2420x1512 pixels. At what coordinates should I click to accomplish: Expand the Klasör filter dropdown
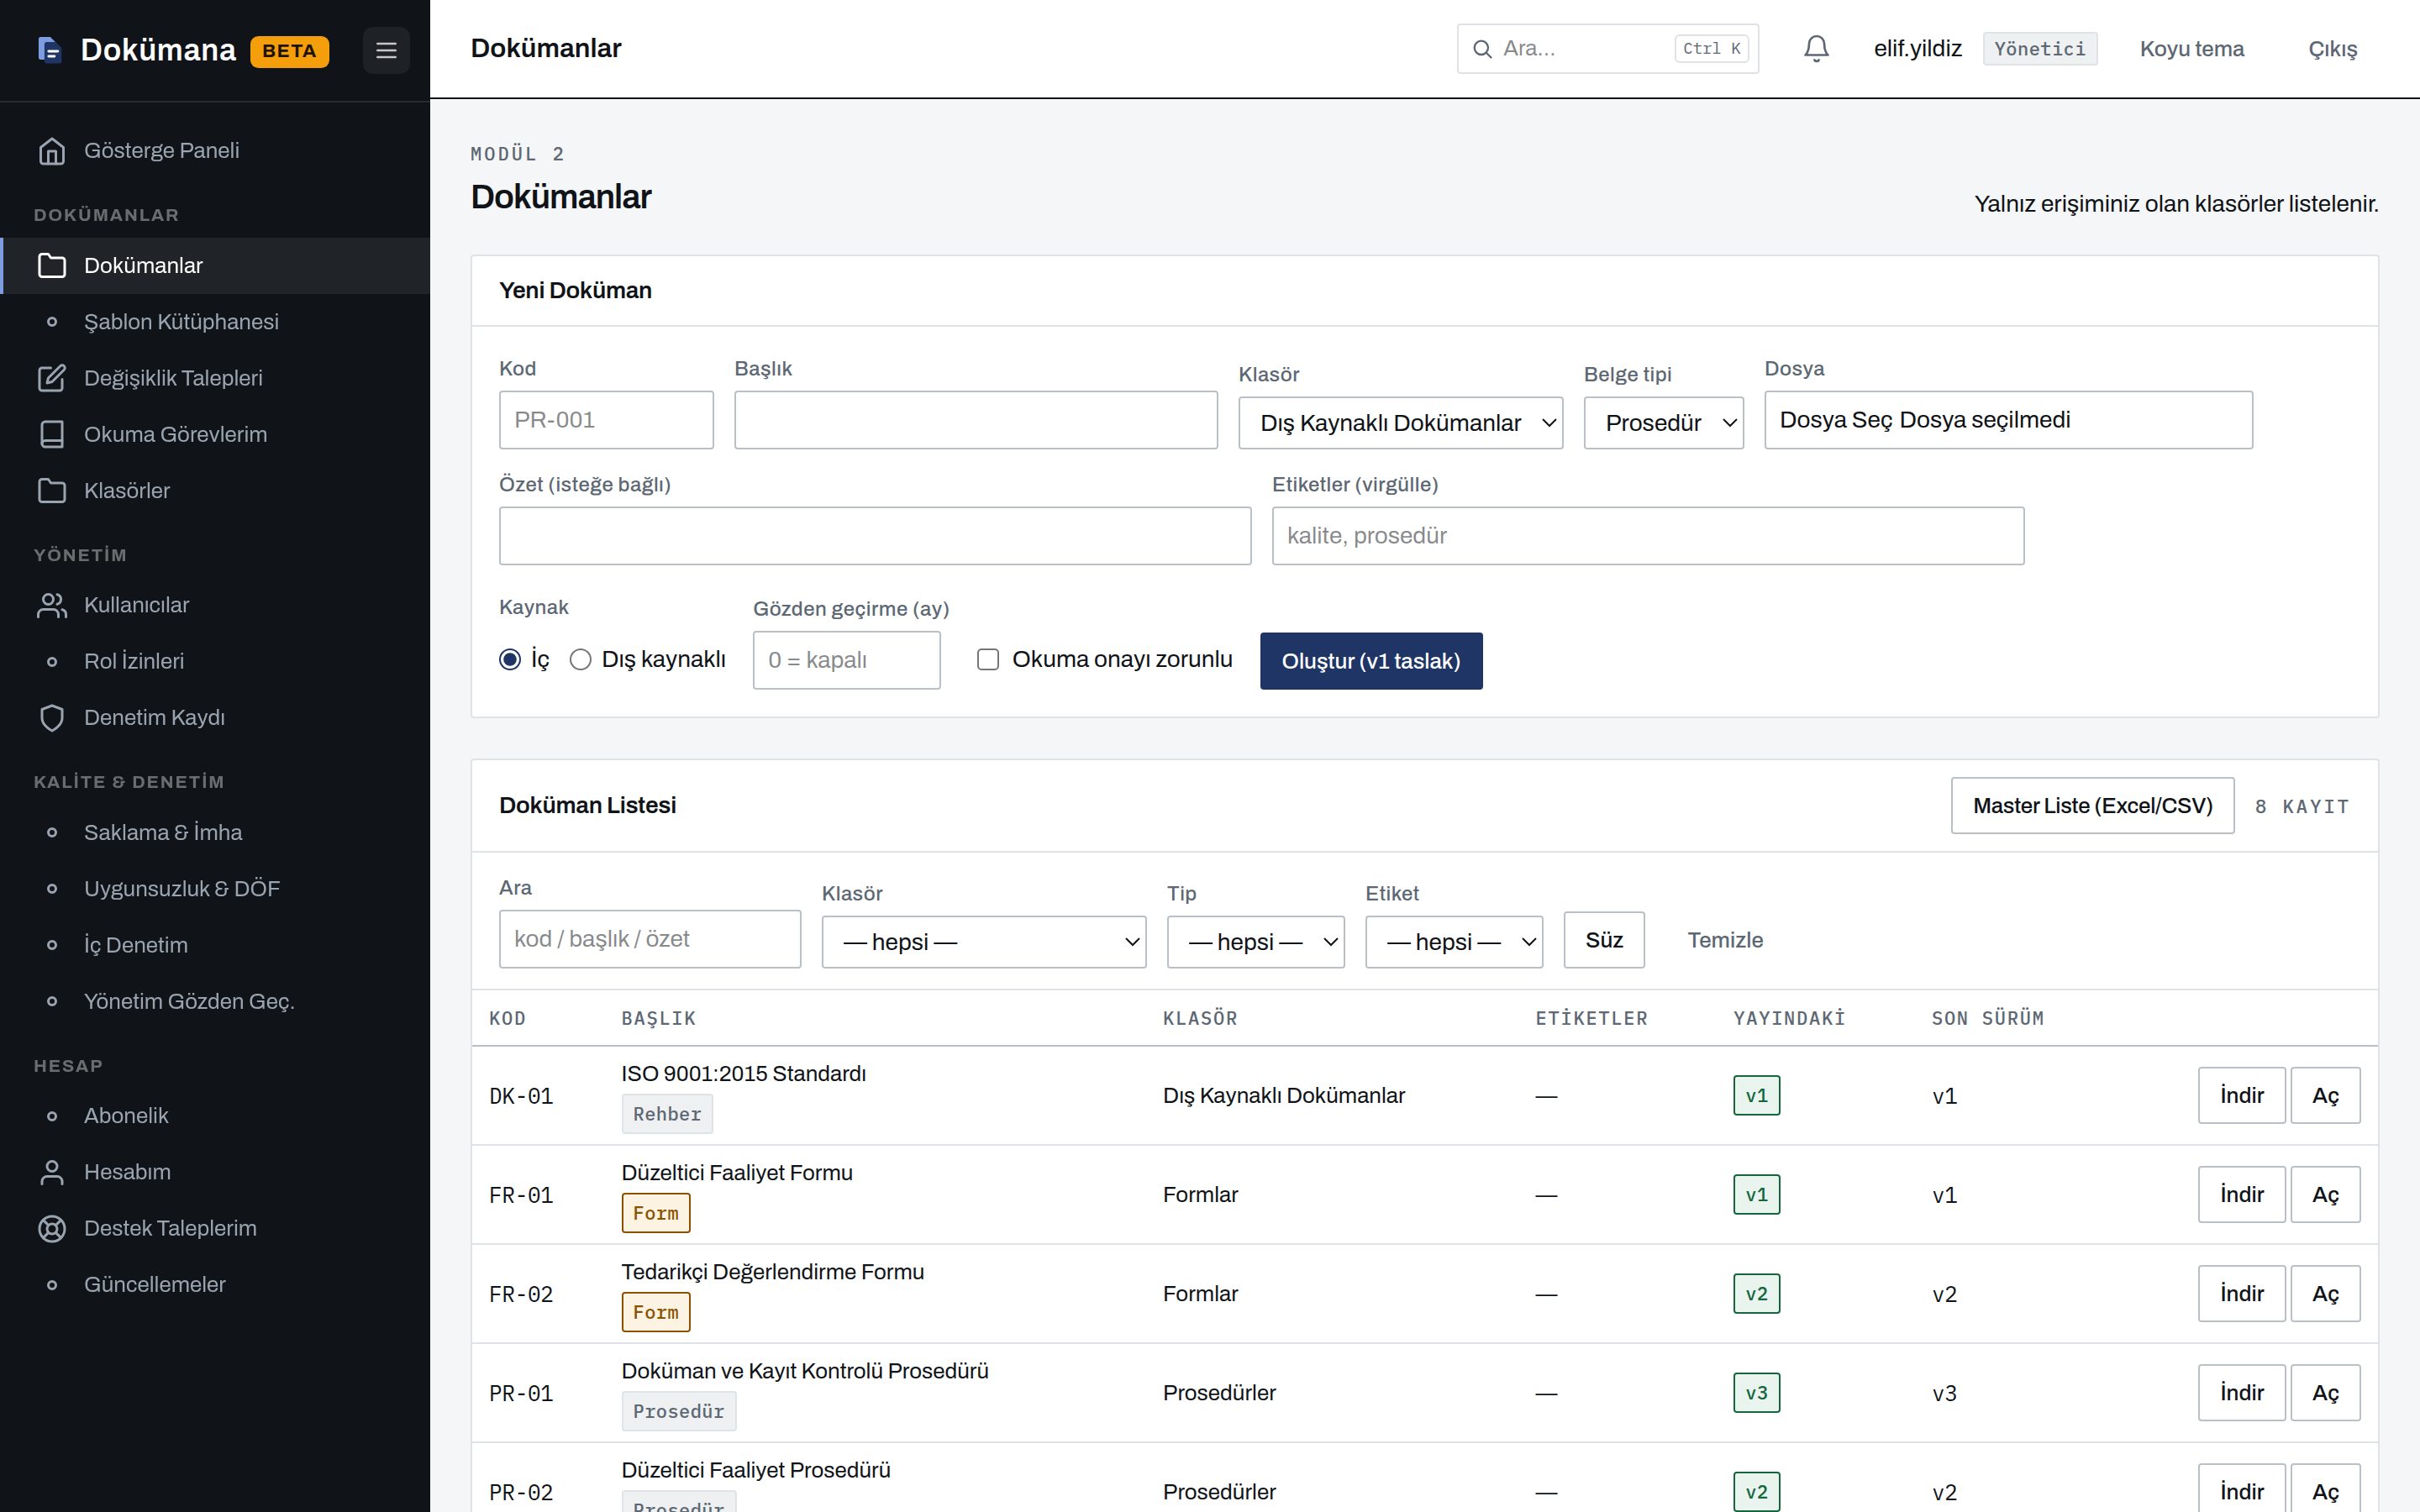[984, 942]
